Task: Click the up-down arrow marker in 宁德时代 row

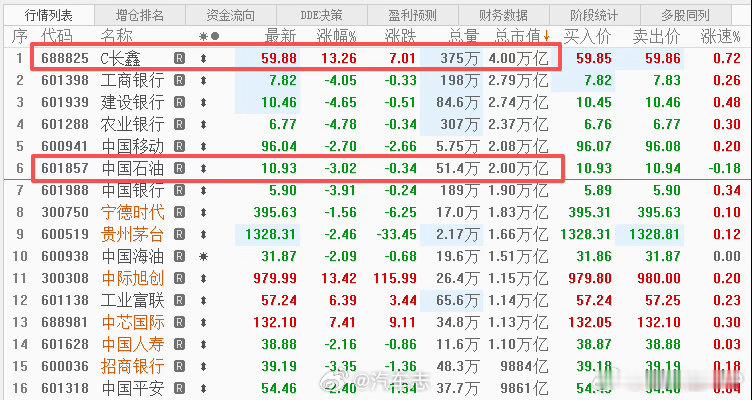Action: point(203,212)
